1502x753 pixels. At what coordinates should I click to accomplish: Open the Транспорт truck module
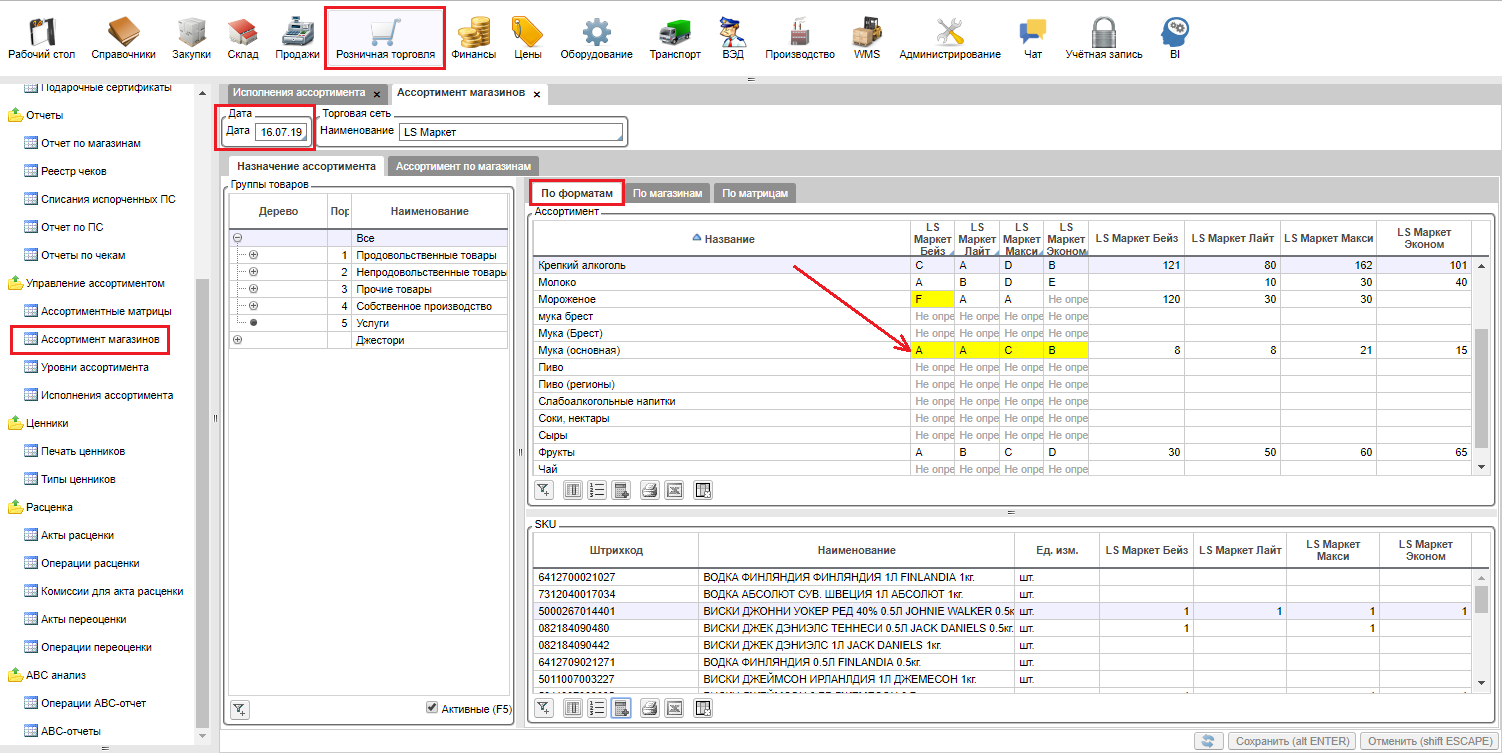pyautogui.click(x=675, y=38)
